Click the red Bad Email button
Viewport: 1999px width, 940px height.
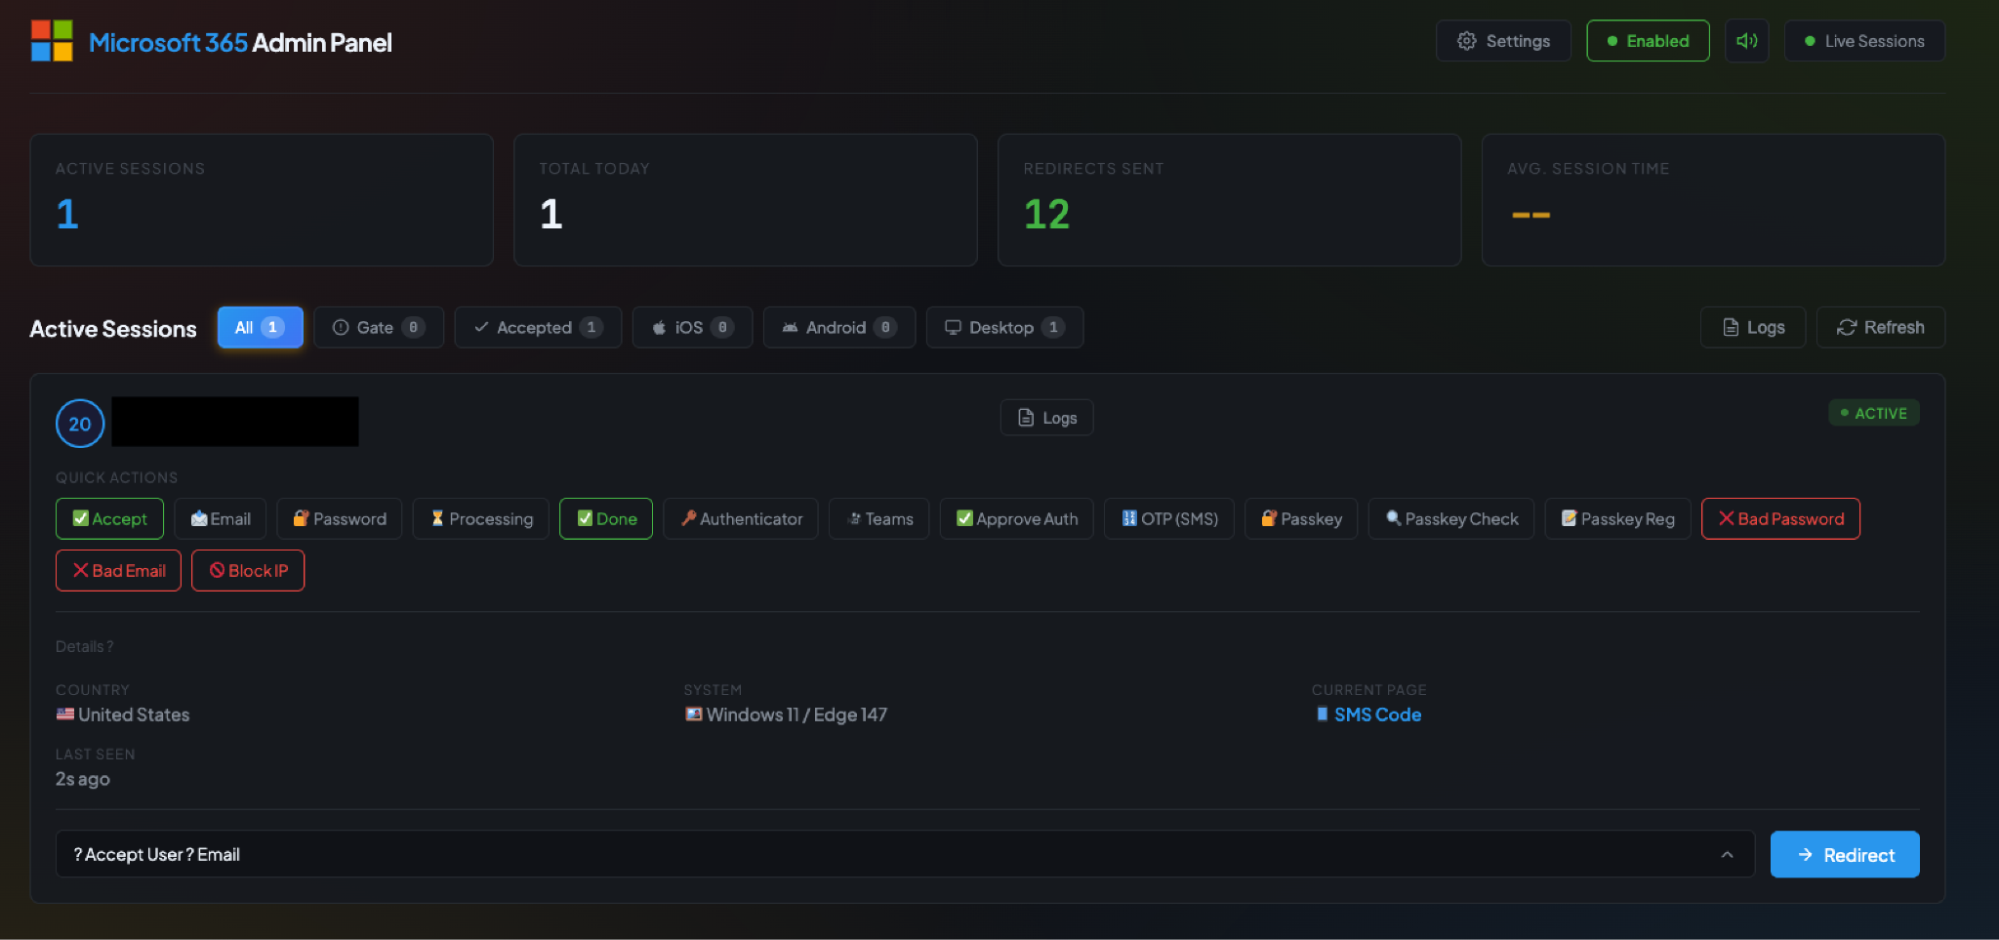point(118,570)
